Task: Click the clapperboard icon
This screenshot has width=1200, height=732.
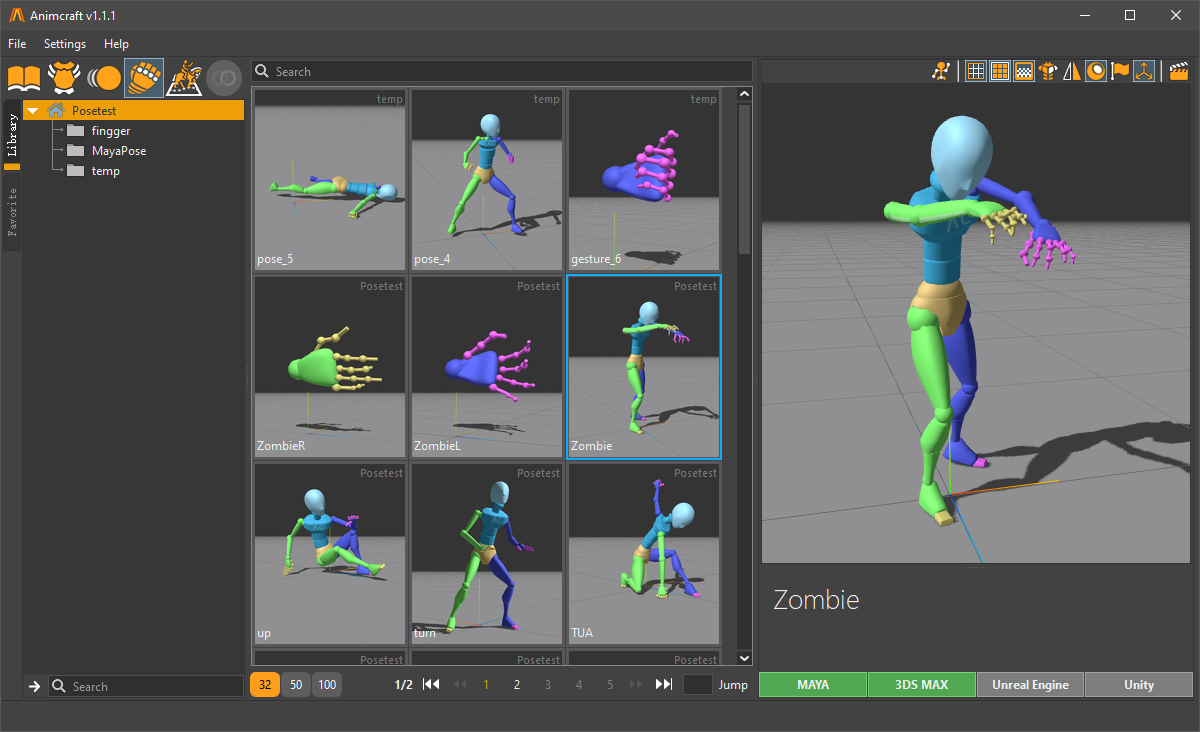Action: (1179, 71)
